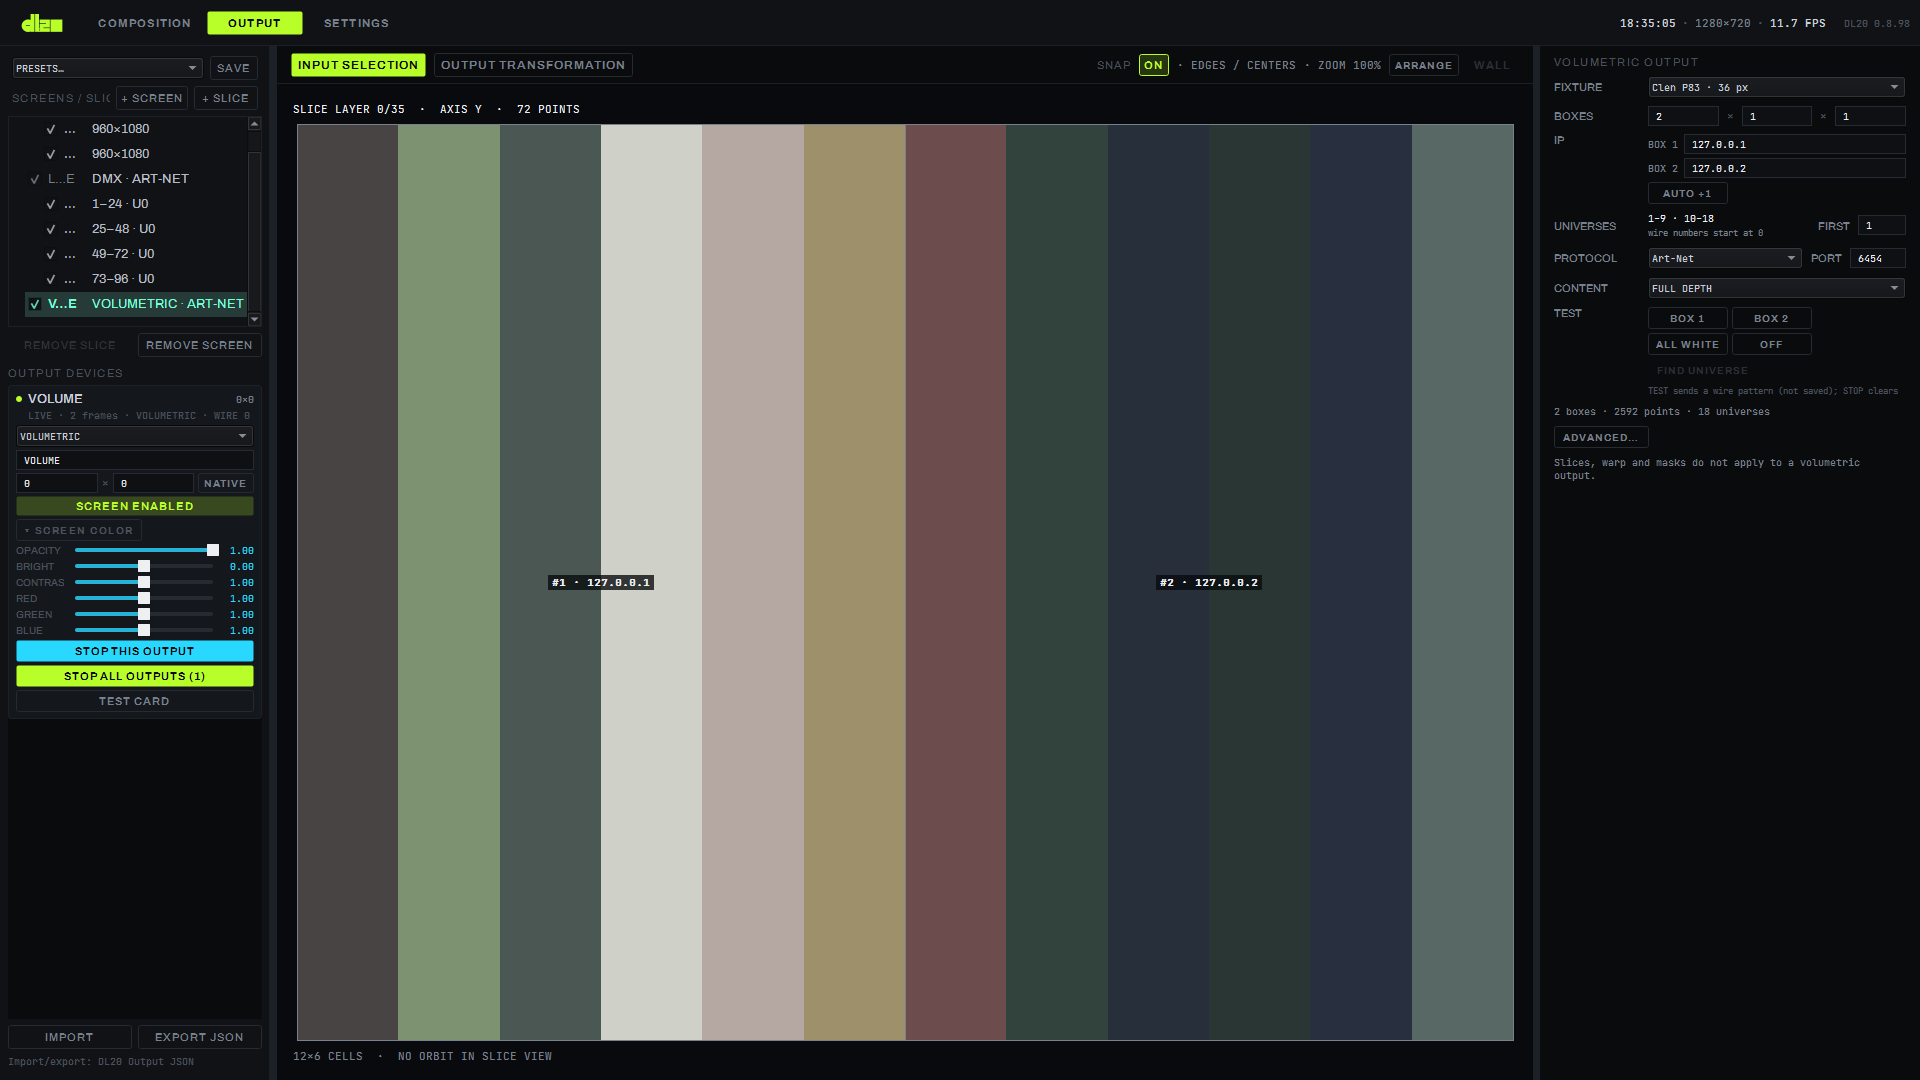Adjust the OPACITY slider

tap(144, 550)
